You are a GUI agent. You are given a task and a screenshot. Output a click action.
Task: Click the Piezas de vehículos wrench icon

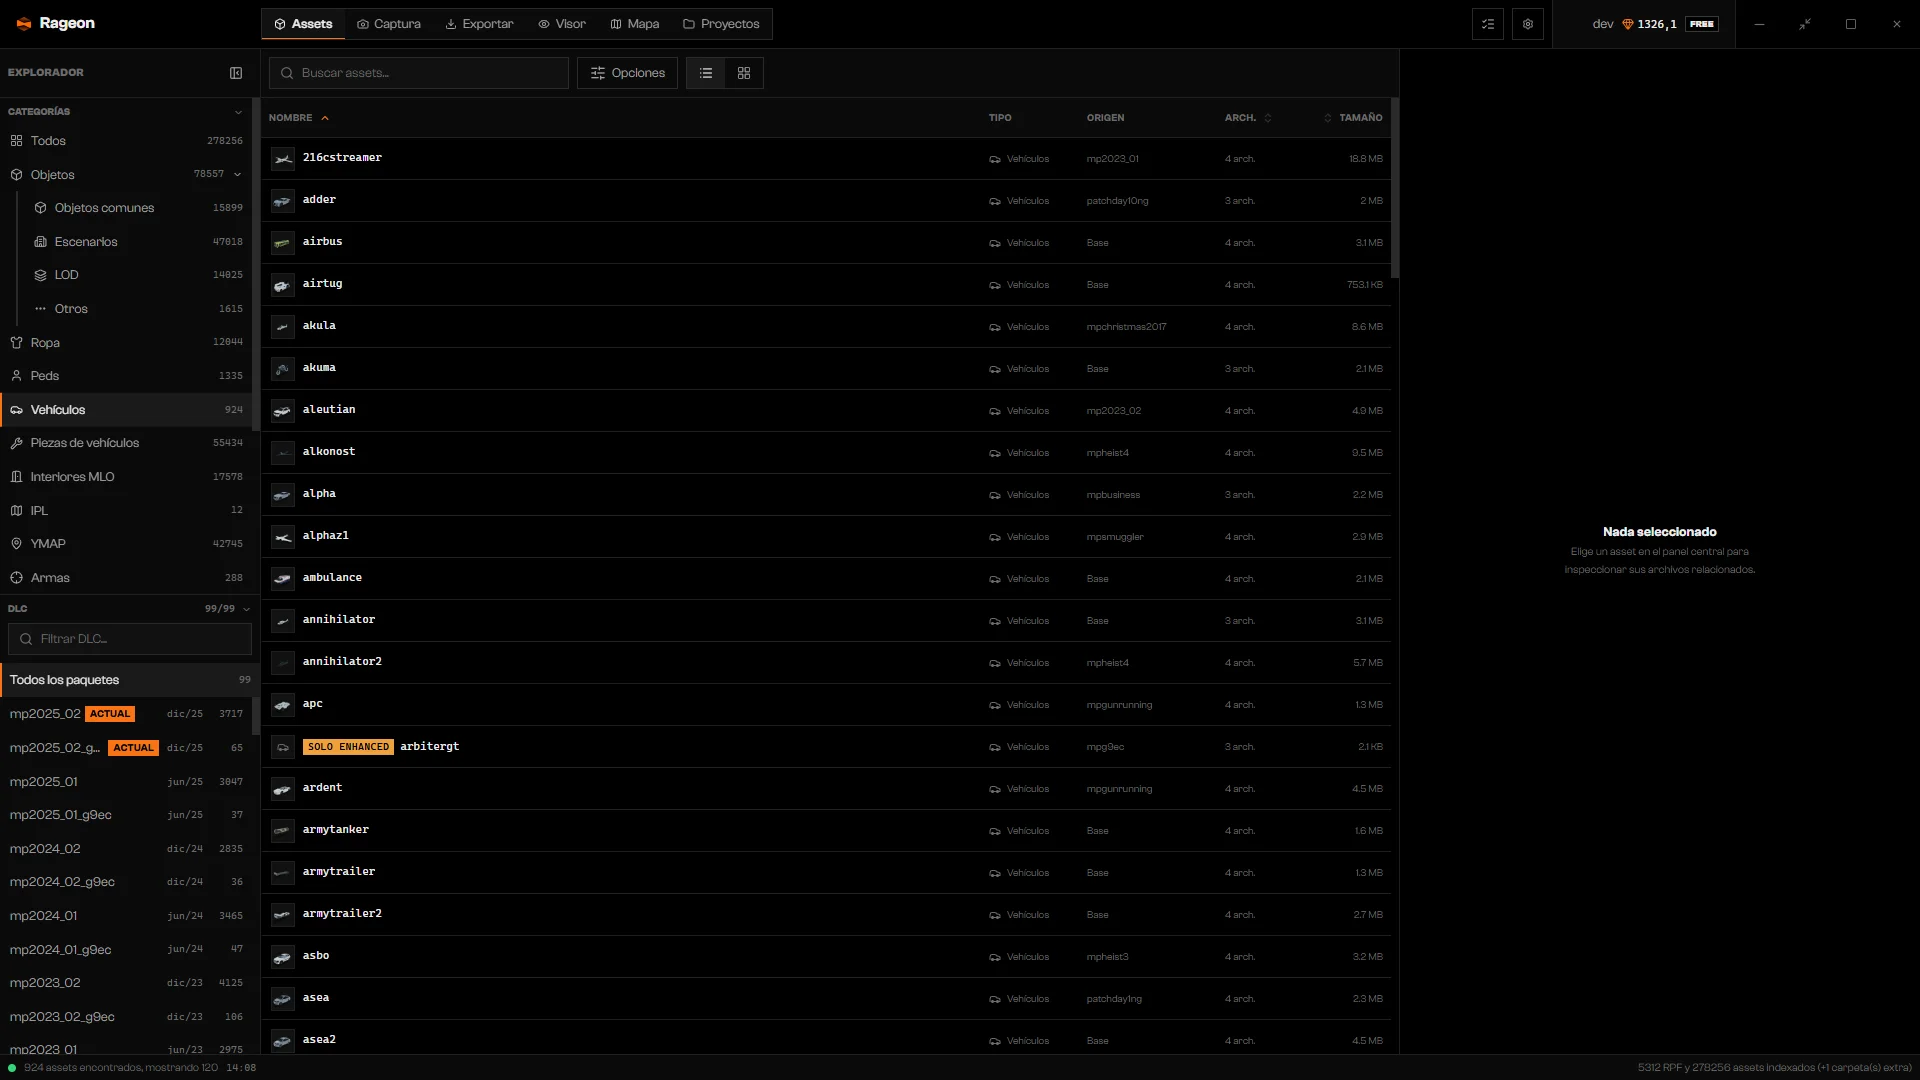[x=16, y=443]
